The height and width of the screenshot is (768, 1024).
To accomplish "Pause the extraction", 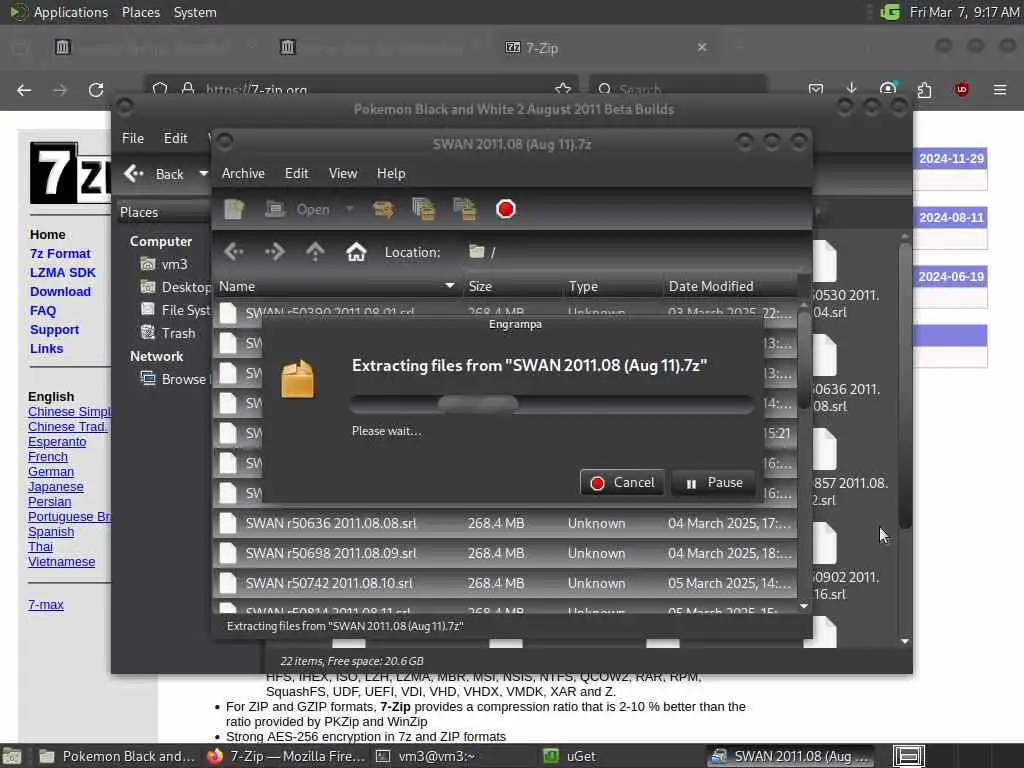I will pyautogui.click(x=713, y=483).
